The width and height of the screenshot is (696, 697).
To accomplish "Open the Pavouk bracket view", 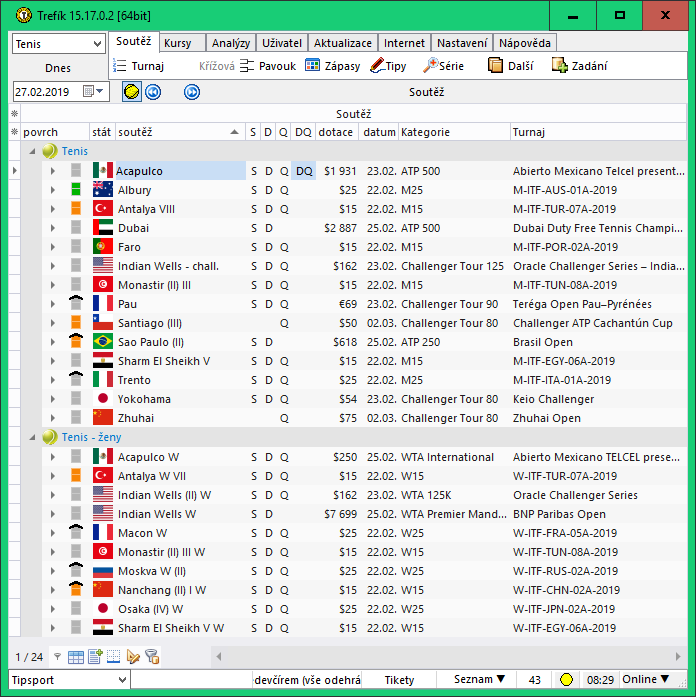I will [x=267, y=66].
